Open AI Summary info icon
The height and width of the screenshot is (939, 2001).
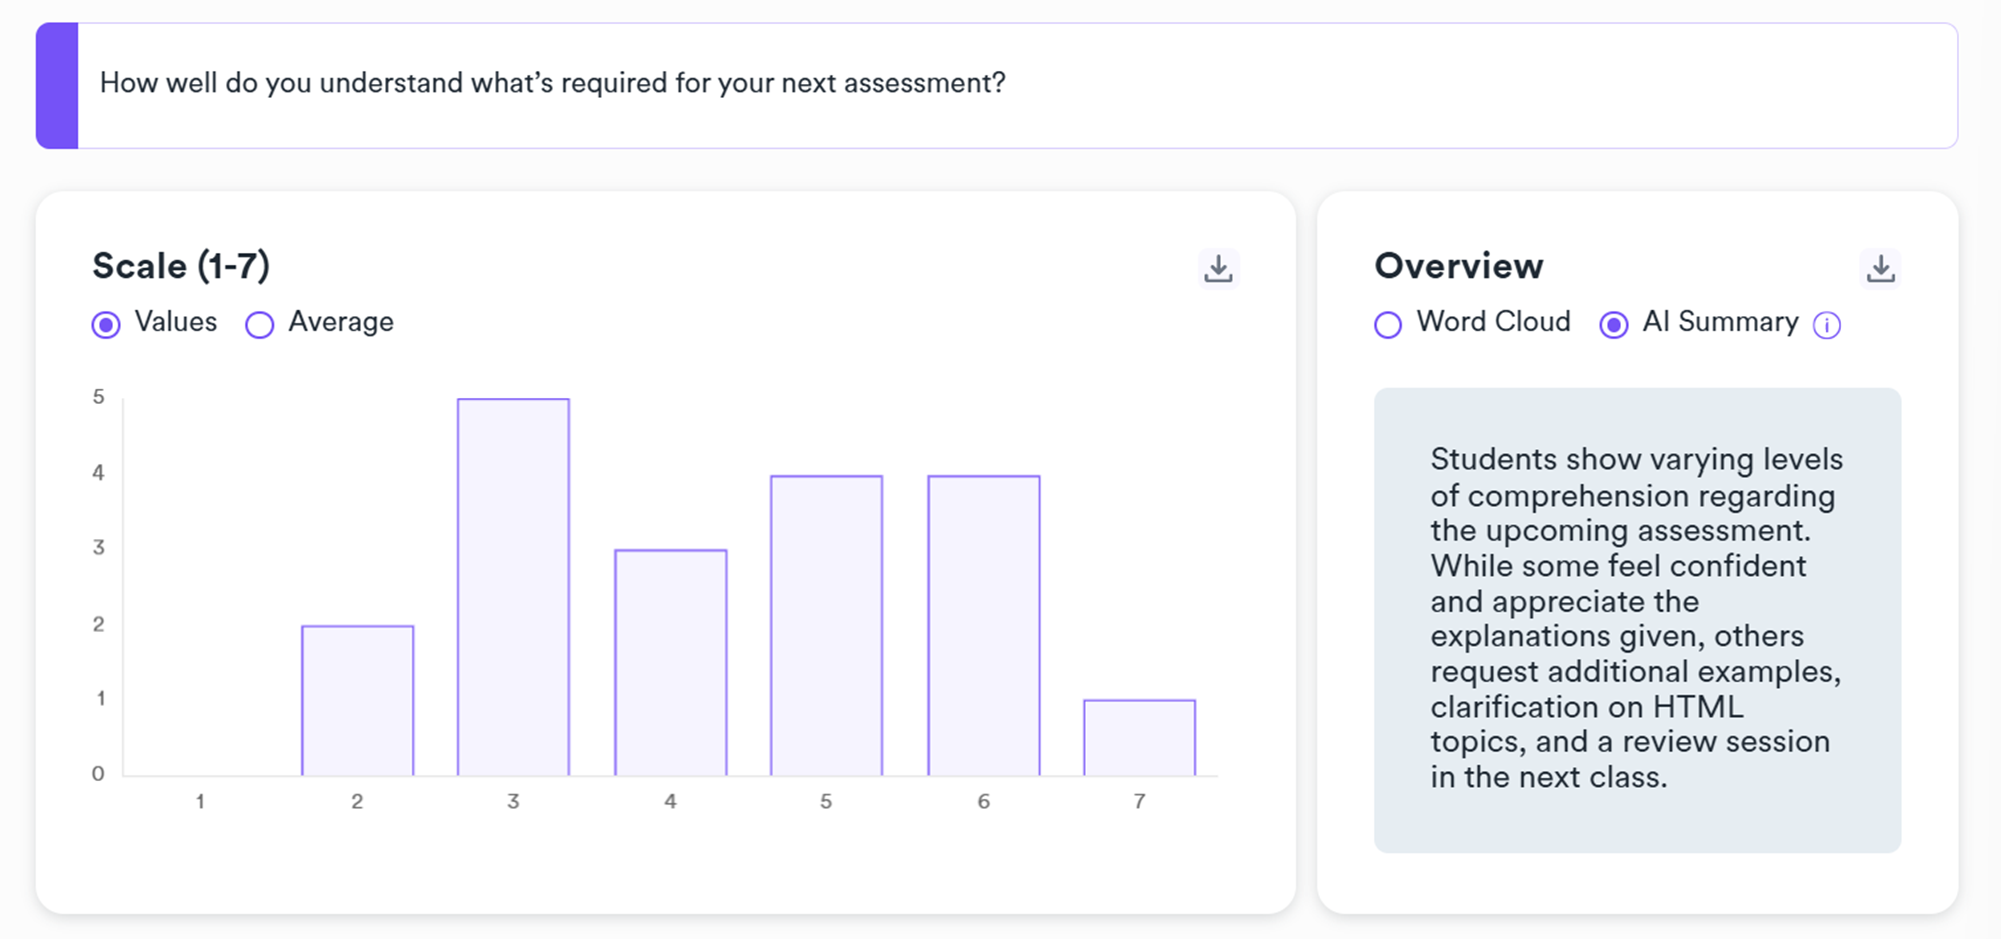pos(1826,325)
